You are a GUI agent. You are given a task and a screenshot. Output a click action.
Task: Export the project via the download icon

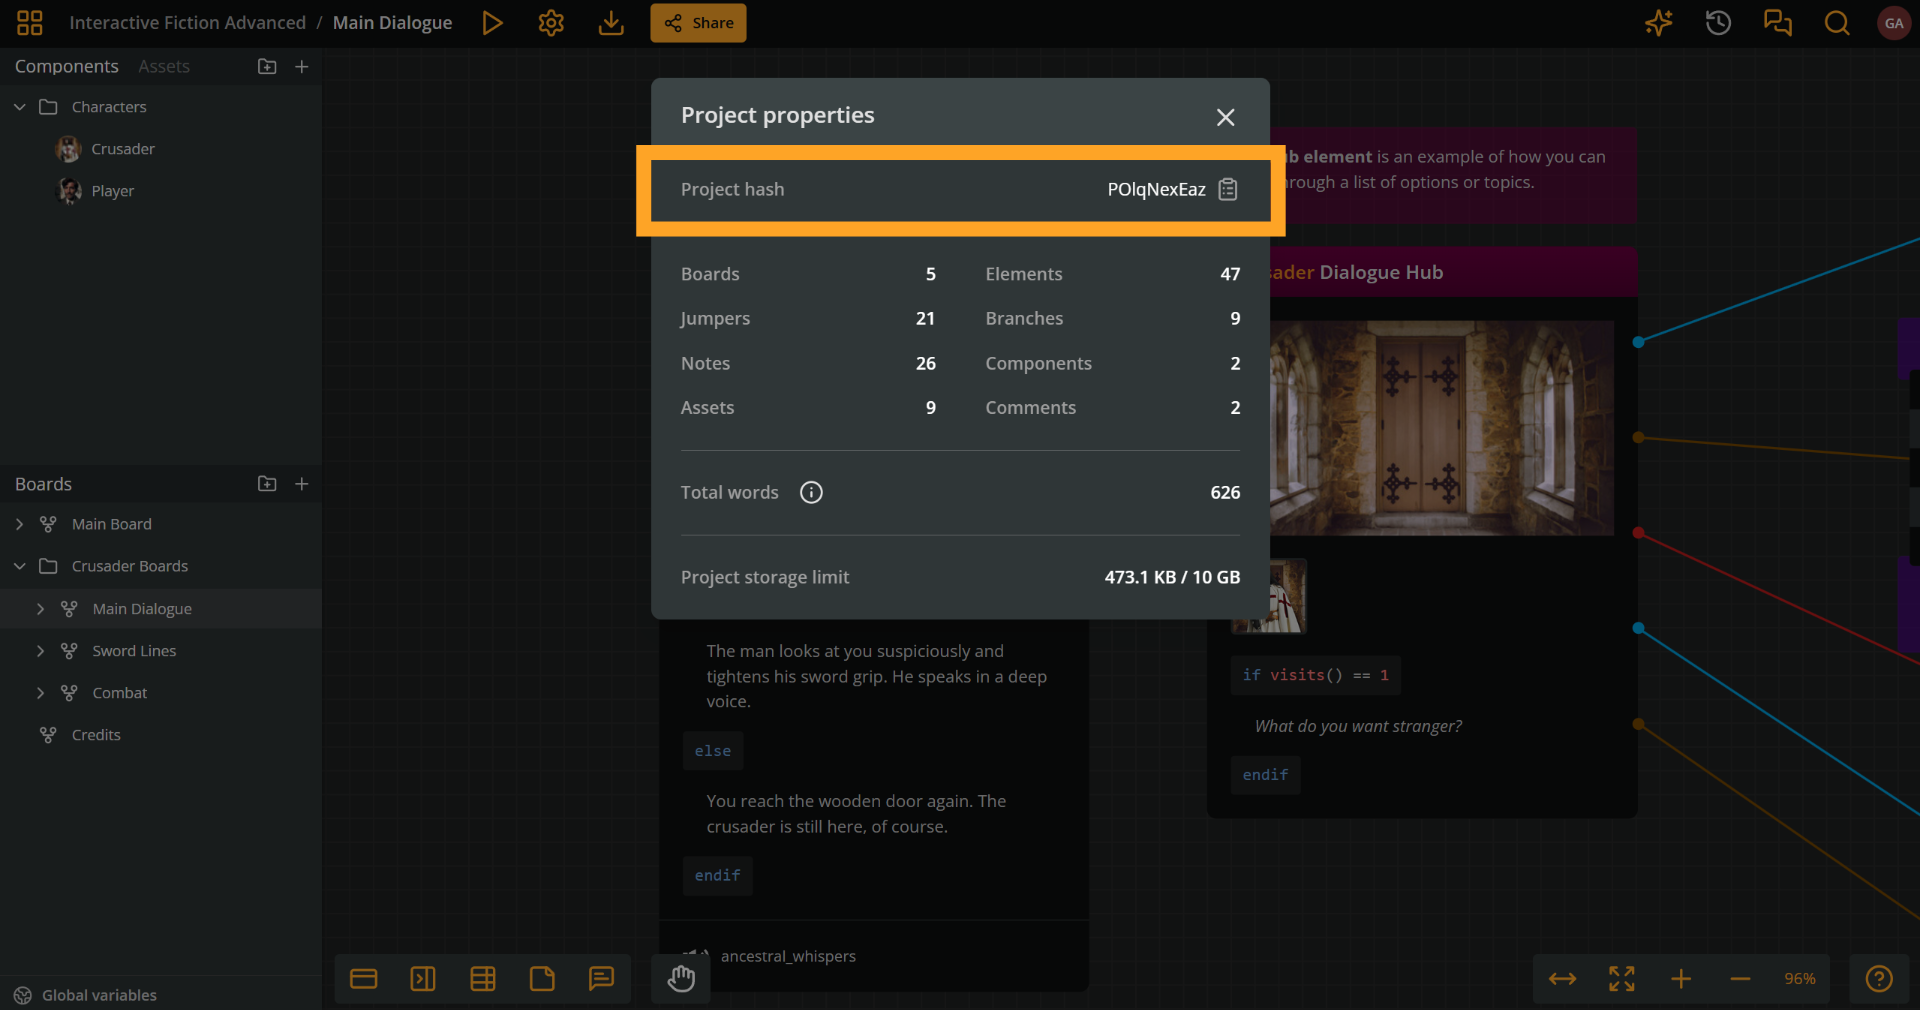click(x=610, y=23)
